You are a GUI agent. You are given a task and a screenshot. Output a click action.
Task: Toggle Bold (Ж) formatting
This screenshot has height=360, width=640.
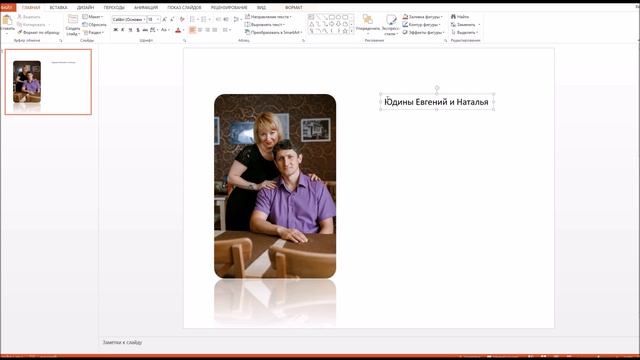[115, 30]
